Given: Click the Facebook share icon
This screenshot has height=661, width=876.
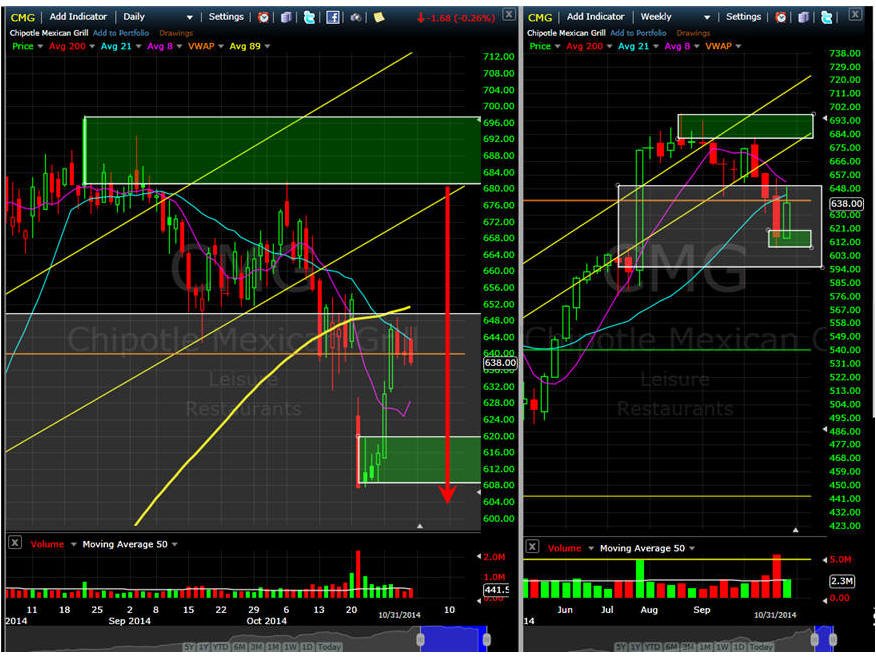Looking at the screenshot, I should [332, 17].
